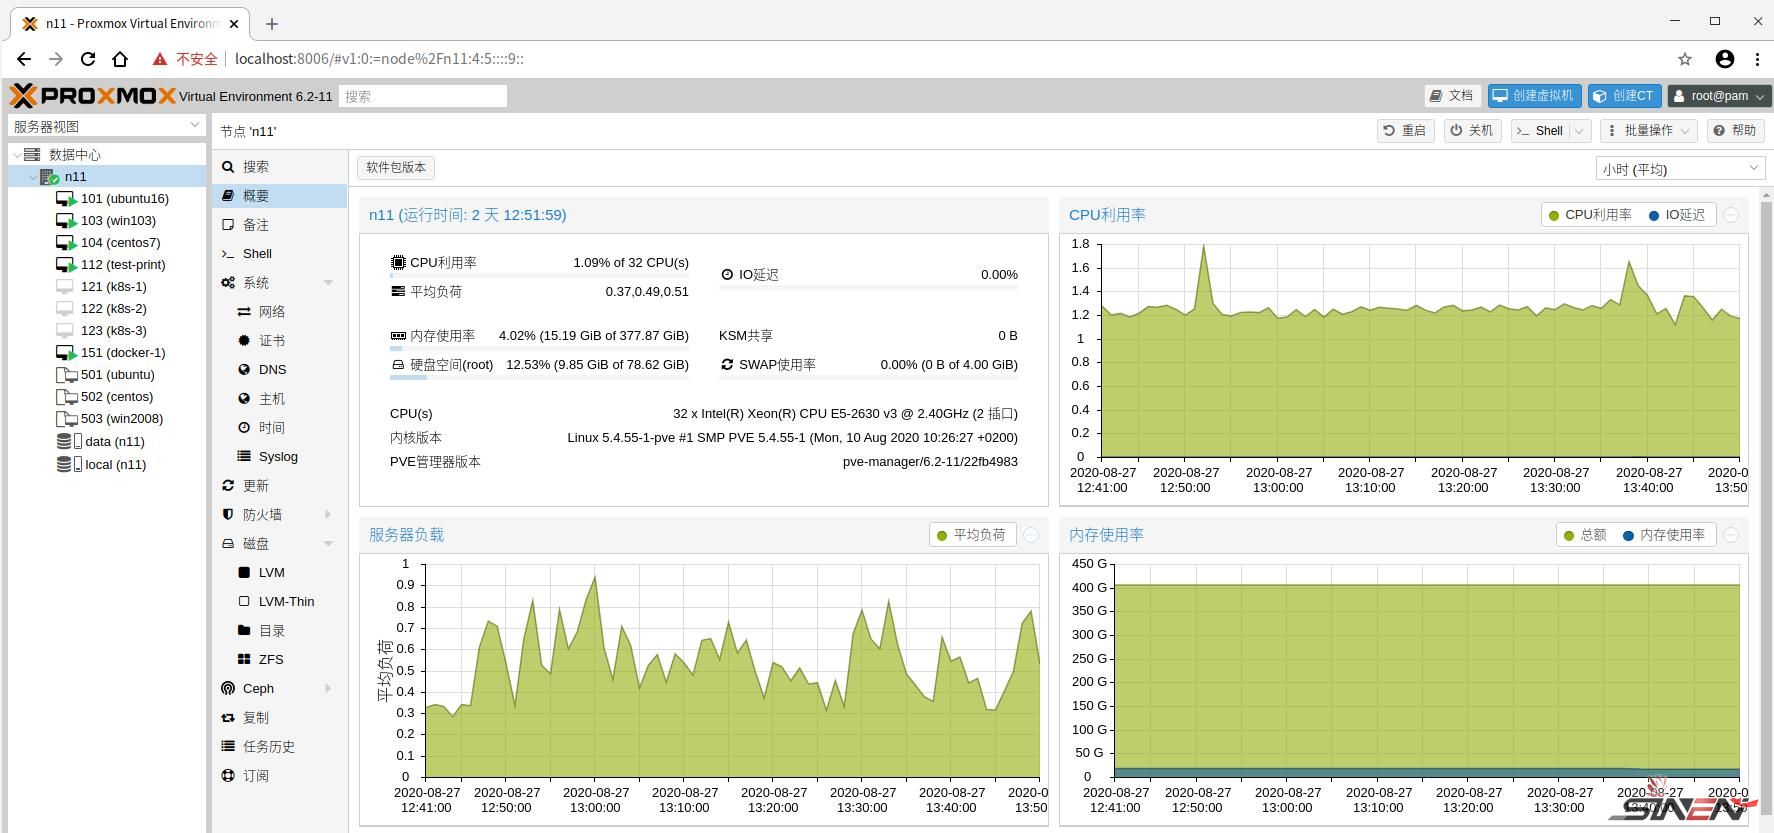Toggle CPU利用率 legend series
Screen dimensions: 1774x833
(x=1590, y=215)
